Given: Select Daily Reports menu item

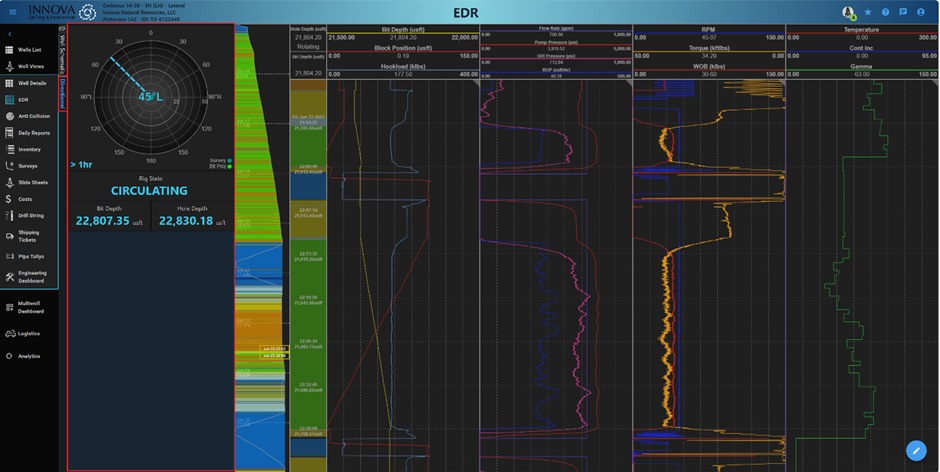Looking at the screenshot, I should pos(33,133).
